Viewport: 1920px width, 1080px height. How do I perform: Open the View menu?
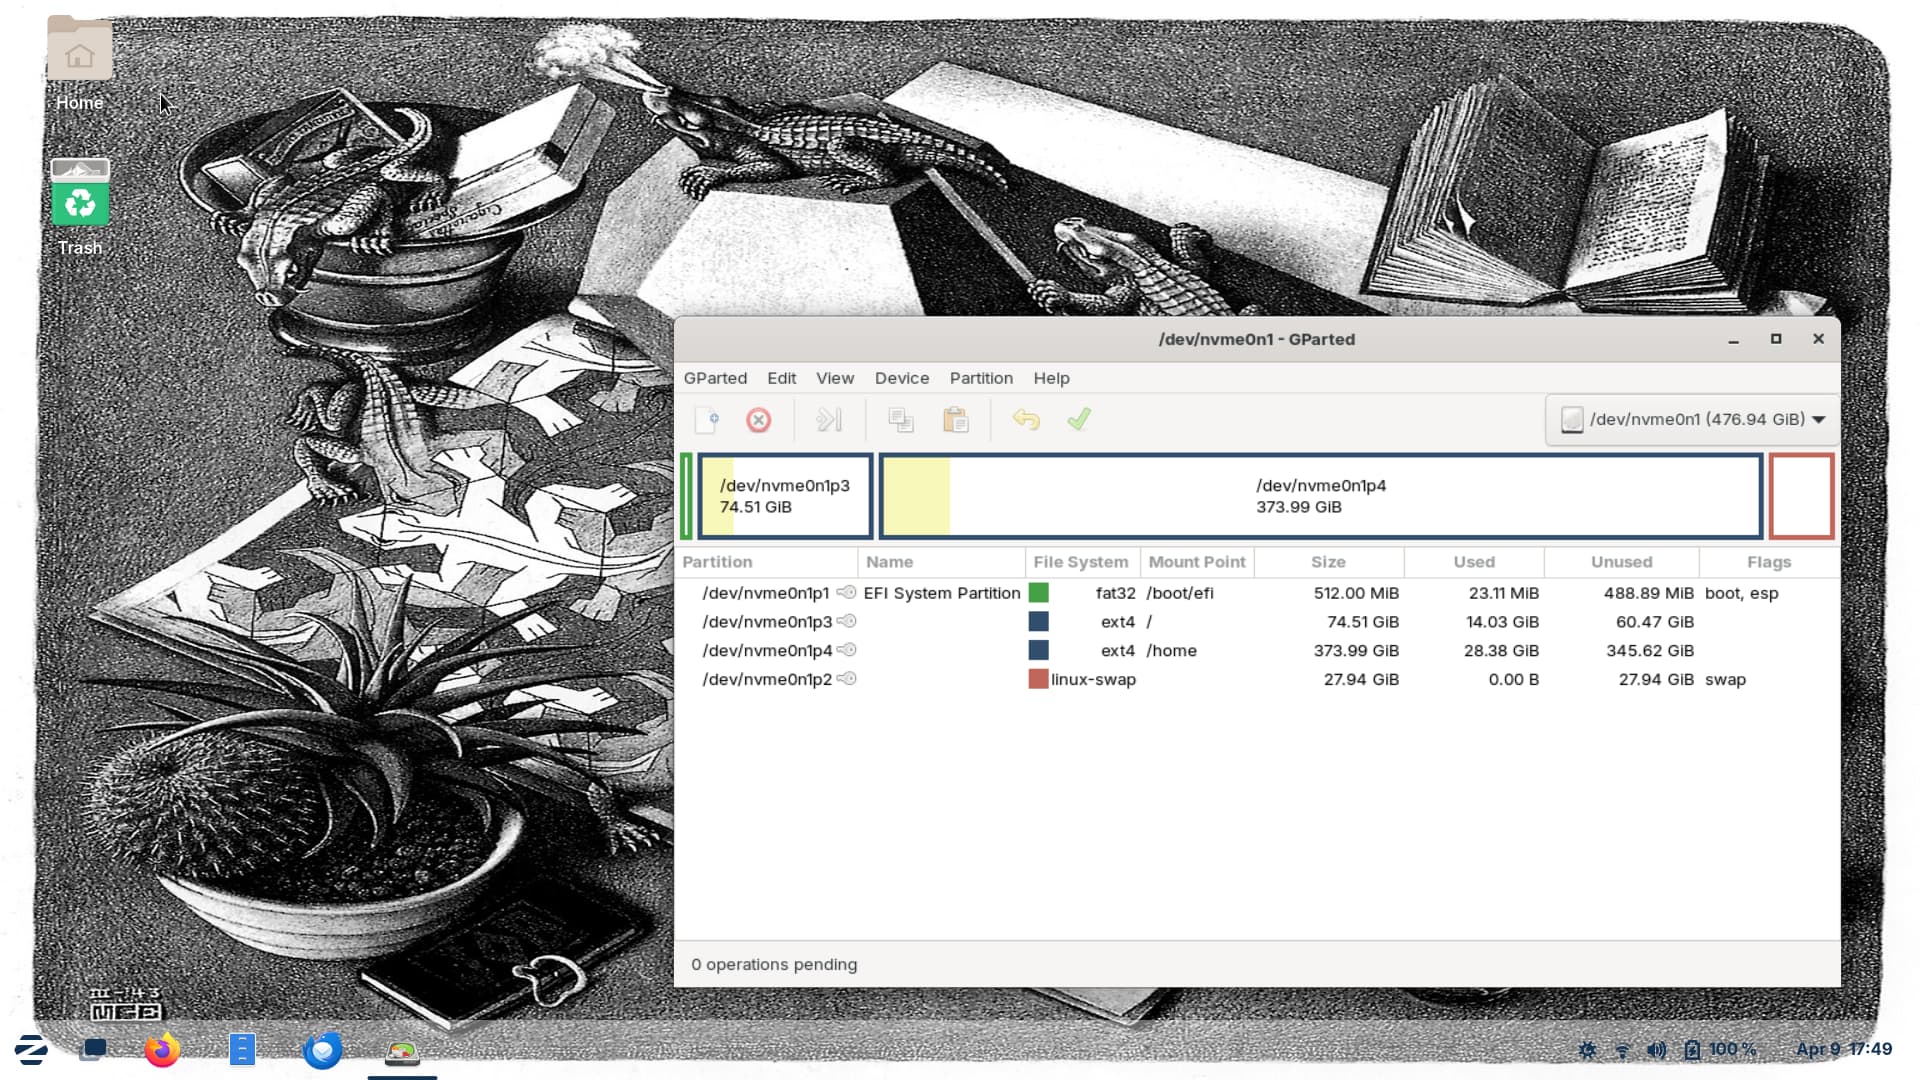click(x=835, y=378)
